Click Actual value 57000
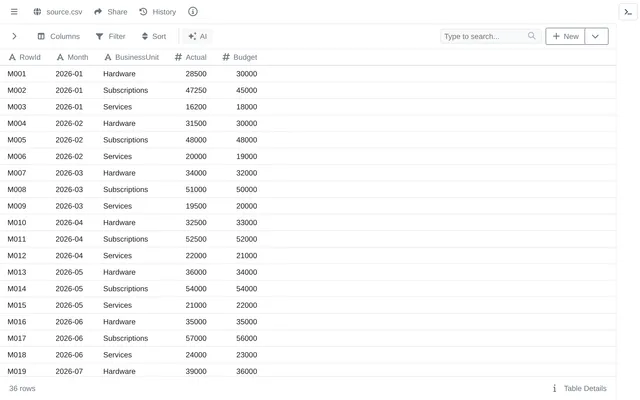The width and height of the screenshot is (640, 400). [x=196, y=338]
